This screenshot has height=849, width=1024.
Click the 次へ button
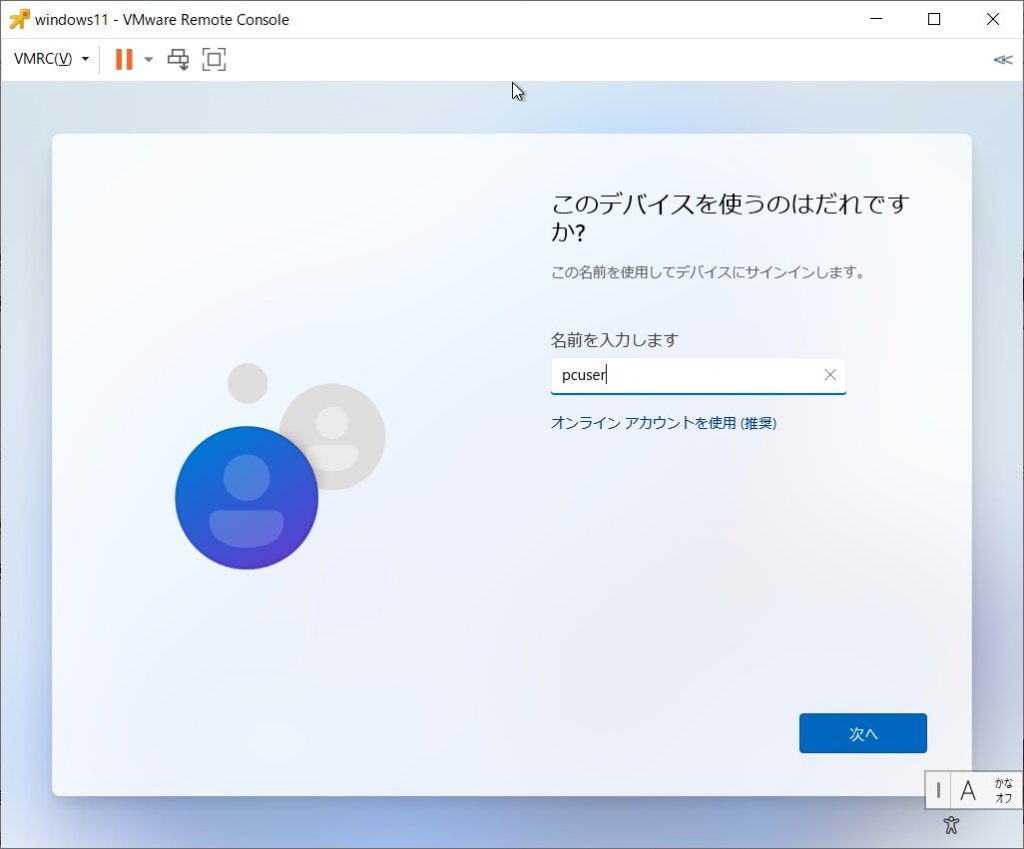pos(863,733)
